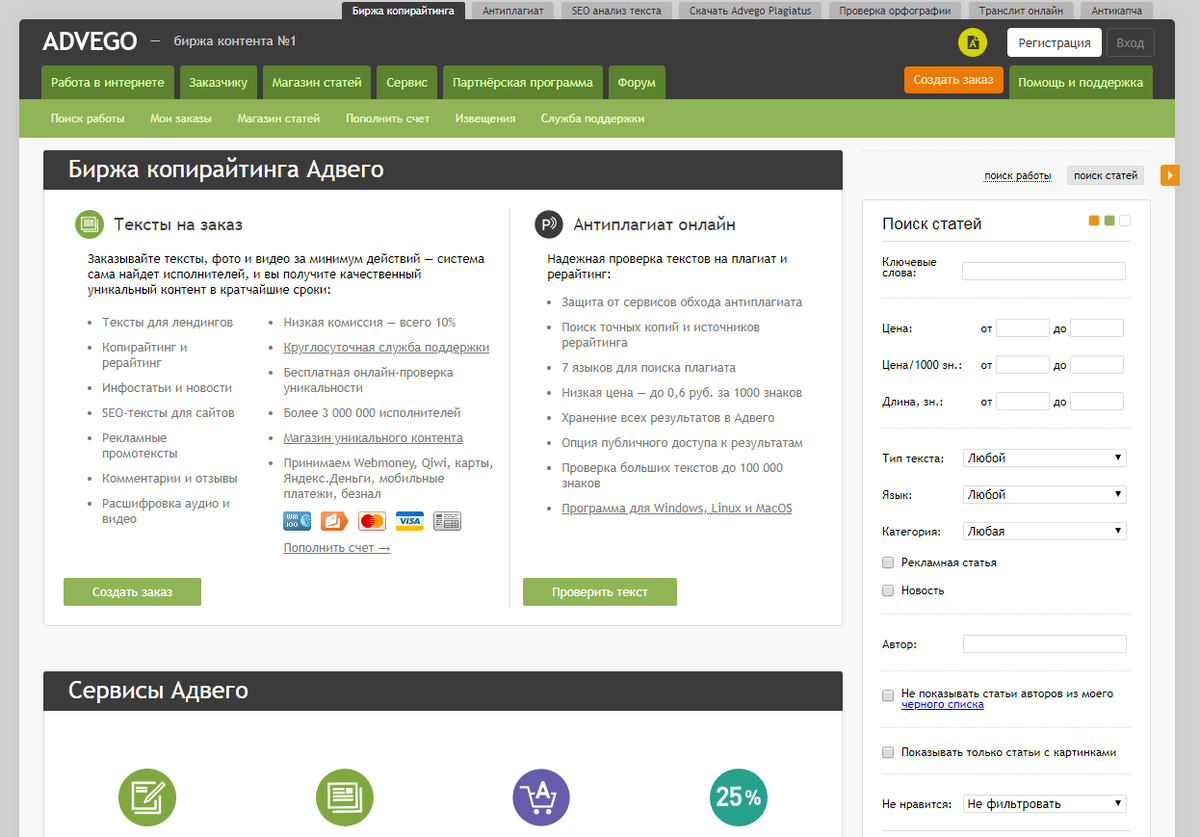
Task: Click the green 'Создать заказ' button
Action: tap(132, 592)
